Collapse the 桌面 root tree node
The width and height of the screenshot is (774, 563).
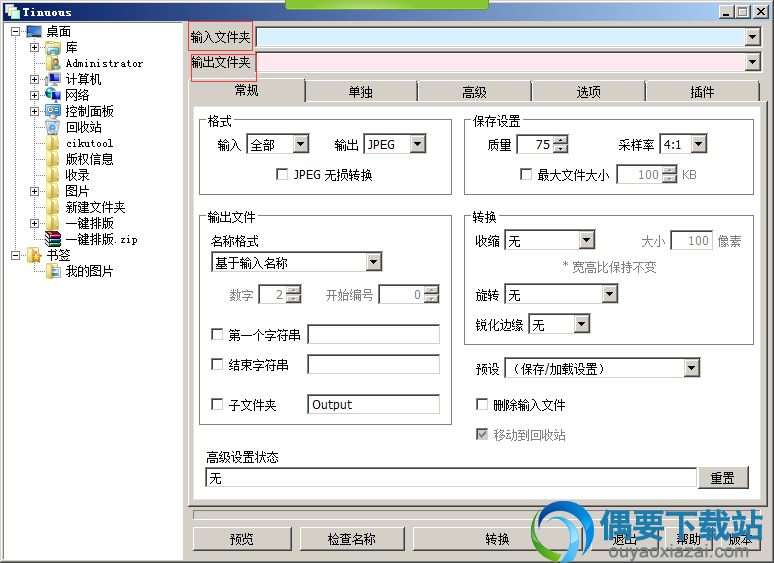coord(15,32)
